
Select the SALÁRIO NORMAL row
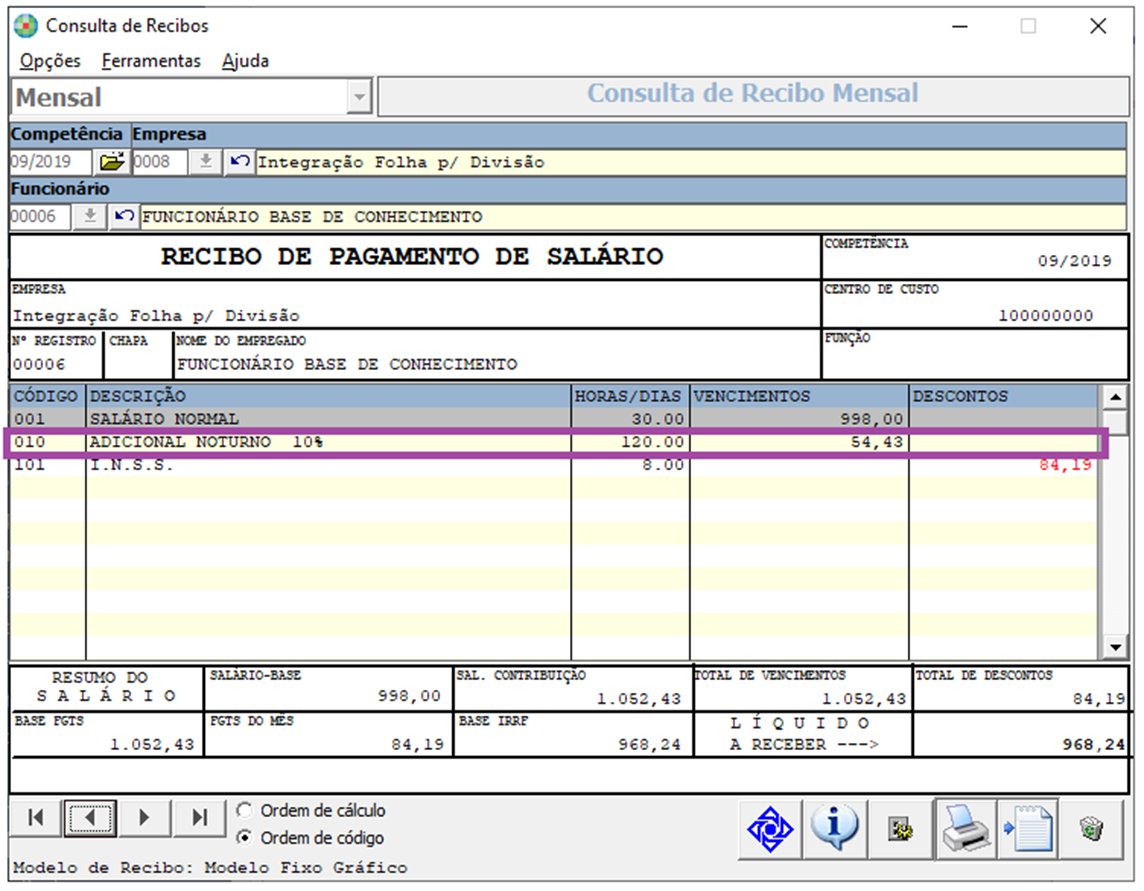[553, 419]
